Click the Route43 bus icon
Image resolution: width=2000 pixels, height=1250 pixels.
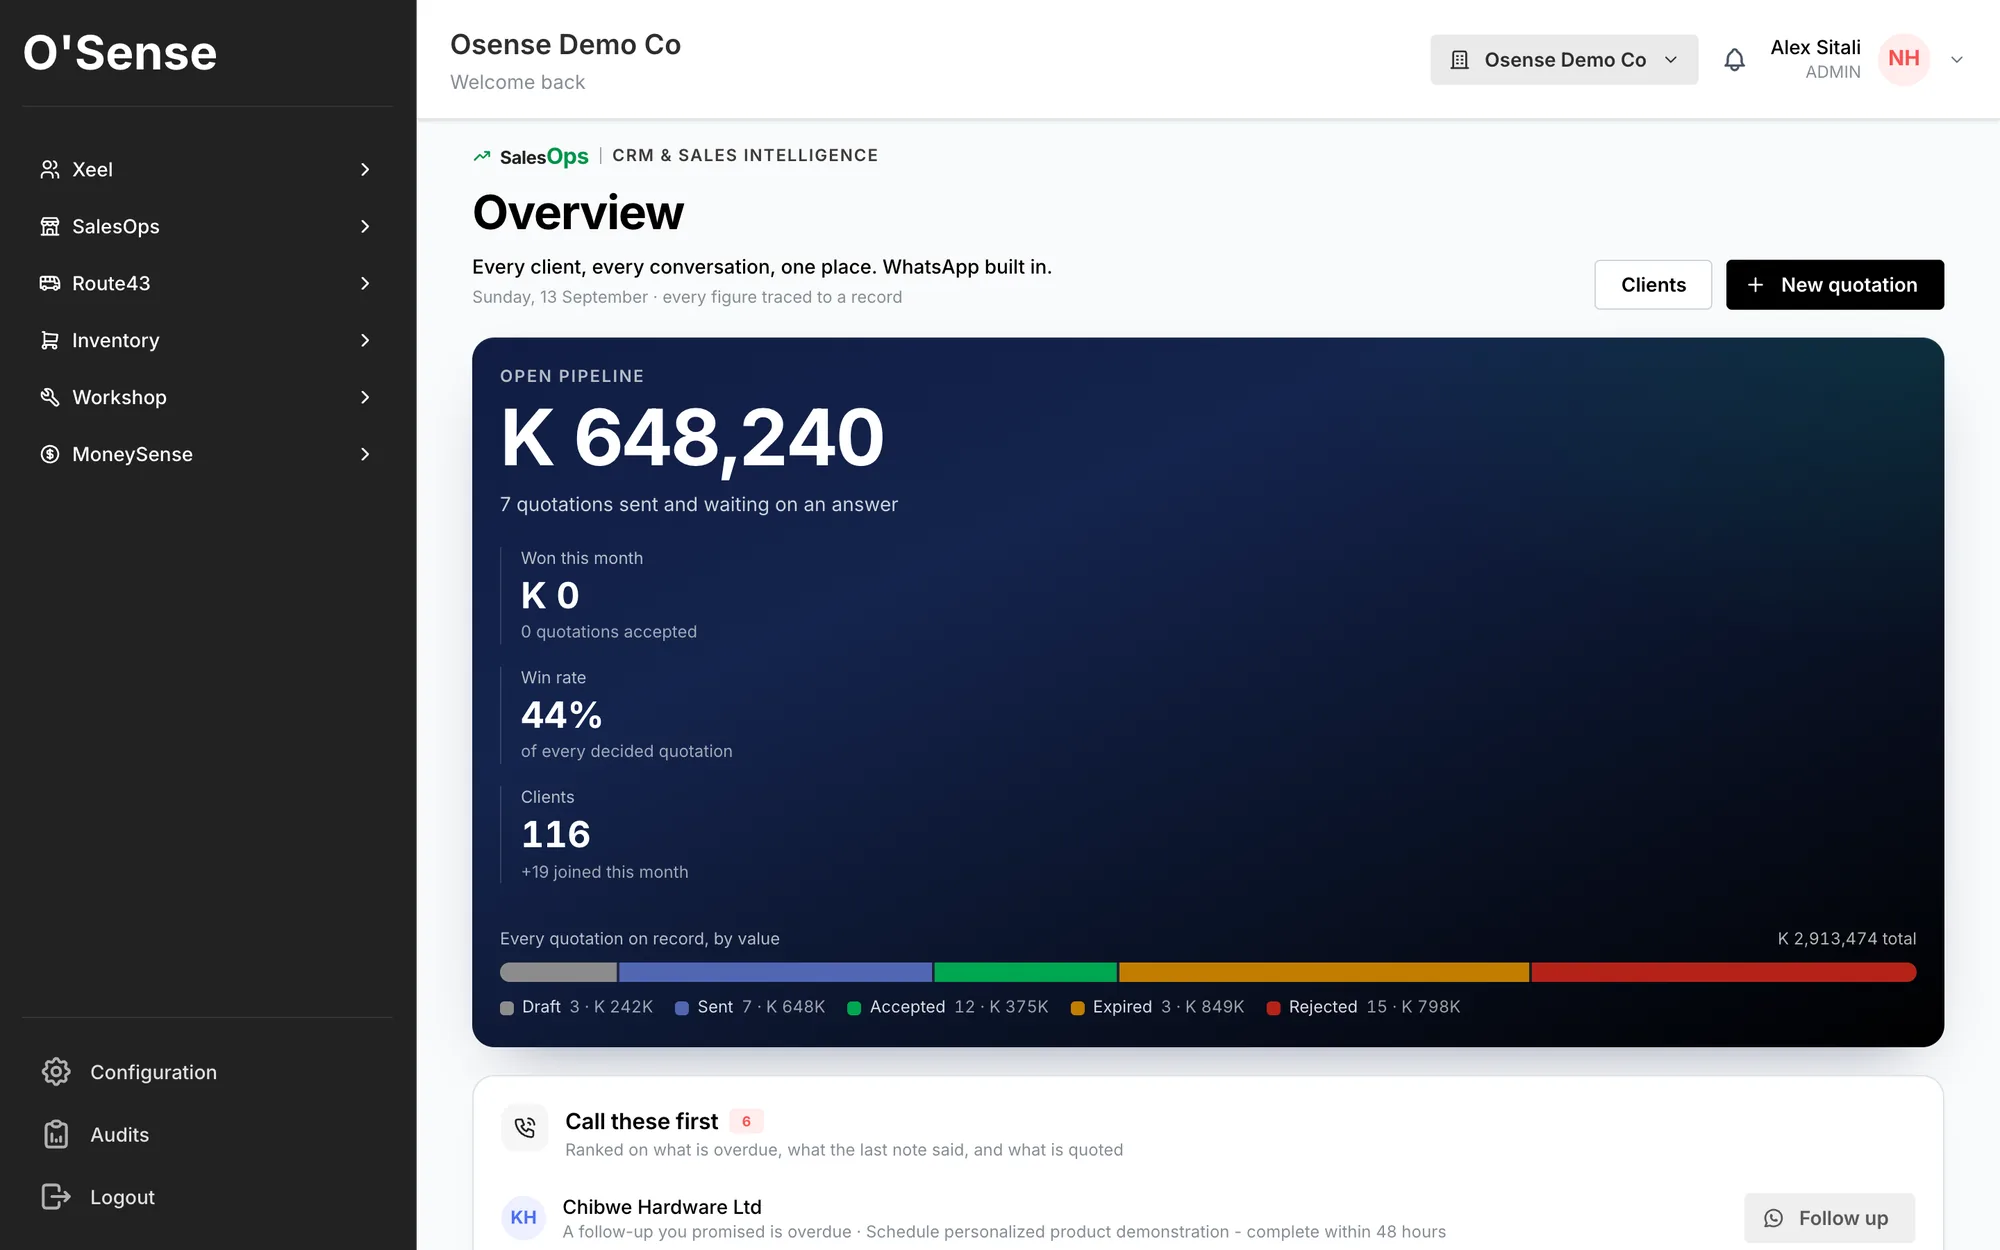click(x=50, y=284)
